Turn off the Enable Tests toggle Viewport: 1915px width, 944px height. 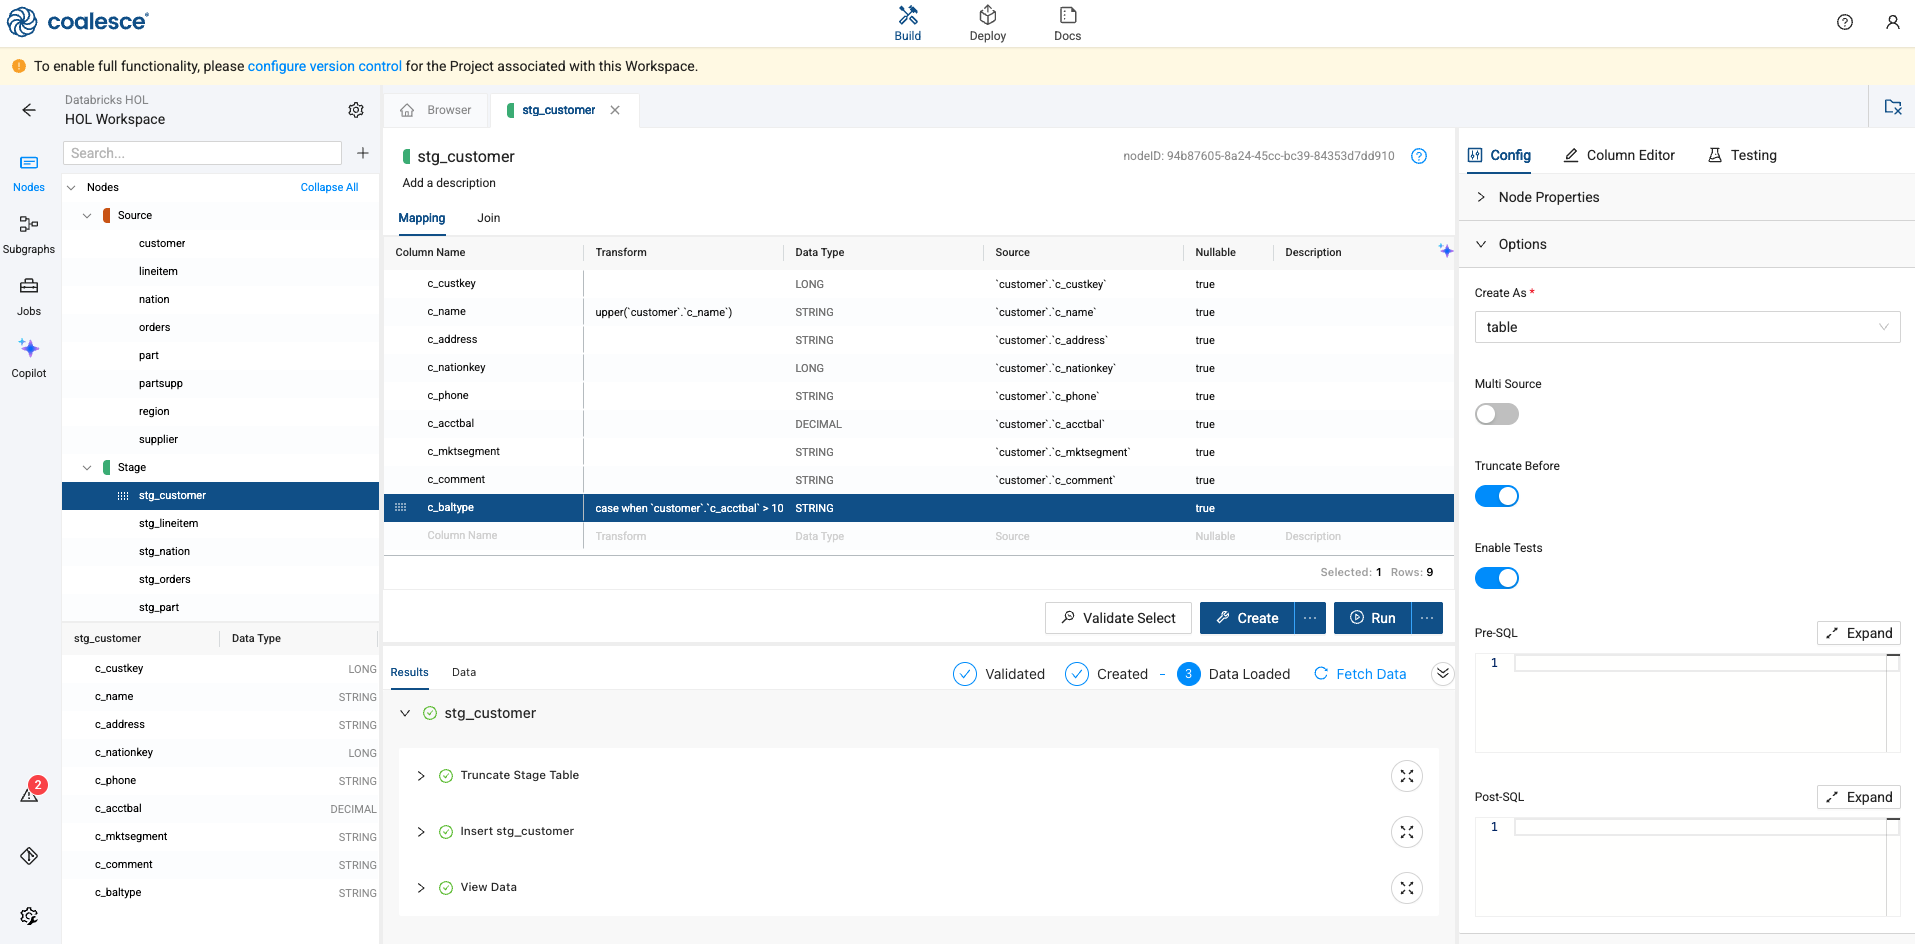click(1496, 578)
